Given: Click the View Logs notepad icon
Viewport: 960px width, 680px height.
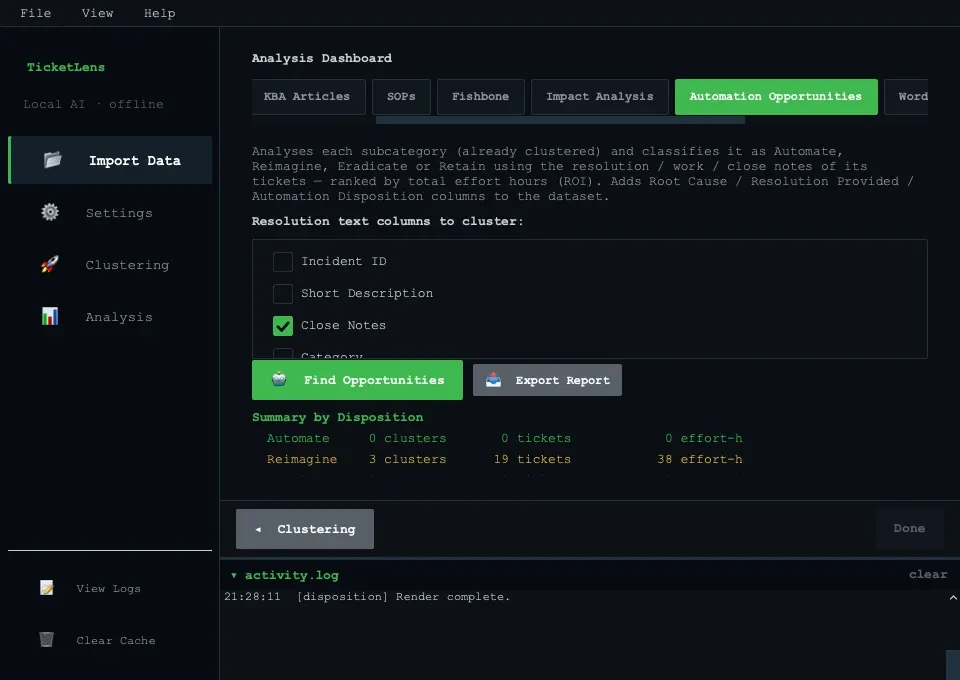Looking at the screenshot, I should pyautogui.click(x=47, y=588).
